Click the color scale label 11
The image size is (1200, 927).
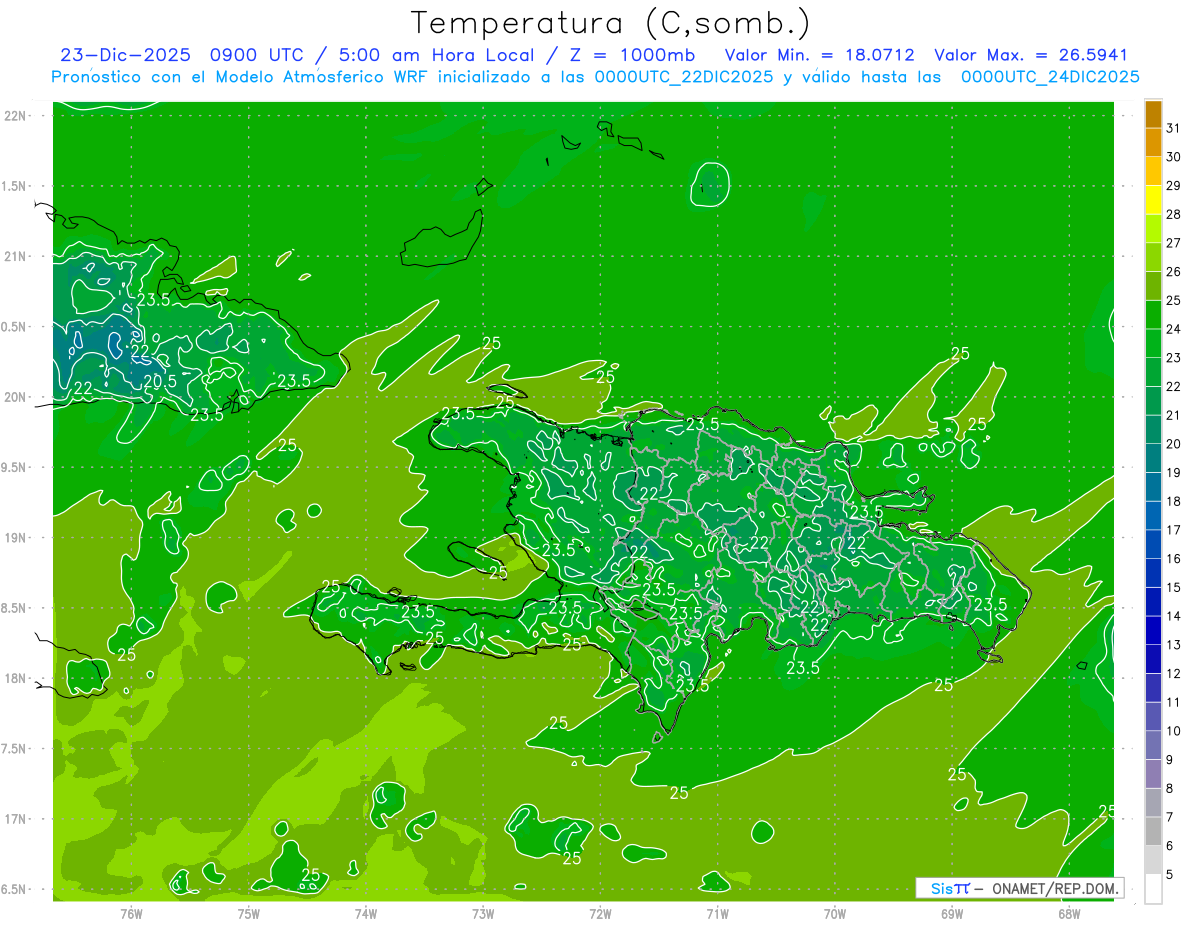1173,702
